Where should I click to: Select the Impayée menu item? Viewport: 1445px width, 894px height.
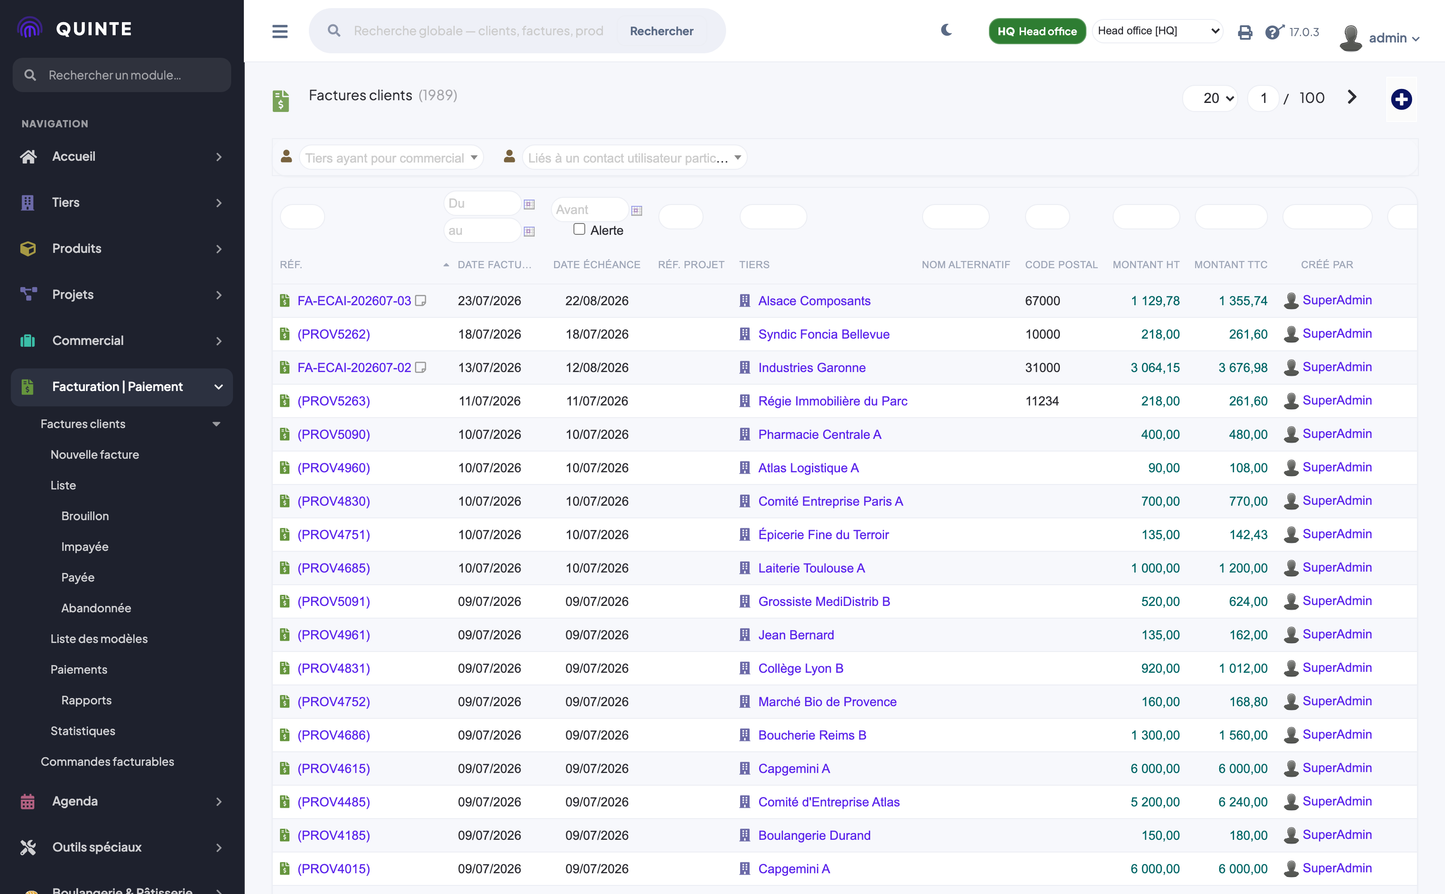(x=85, y=547)
